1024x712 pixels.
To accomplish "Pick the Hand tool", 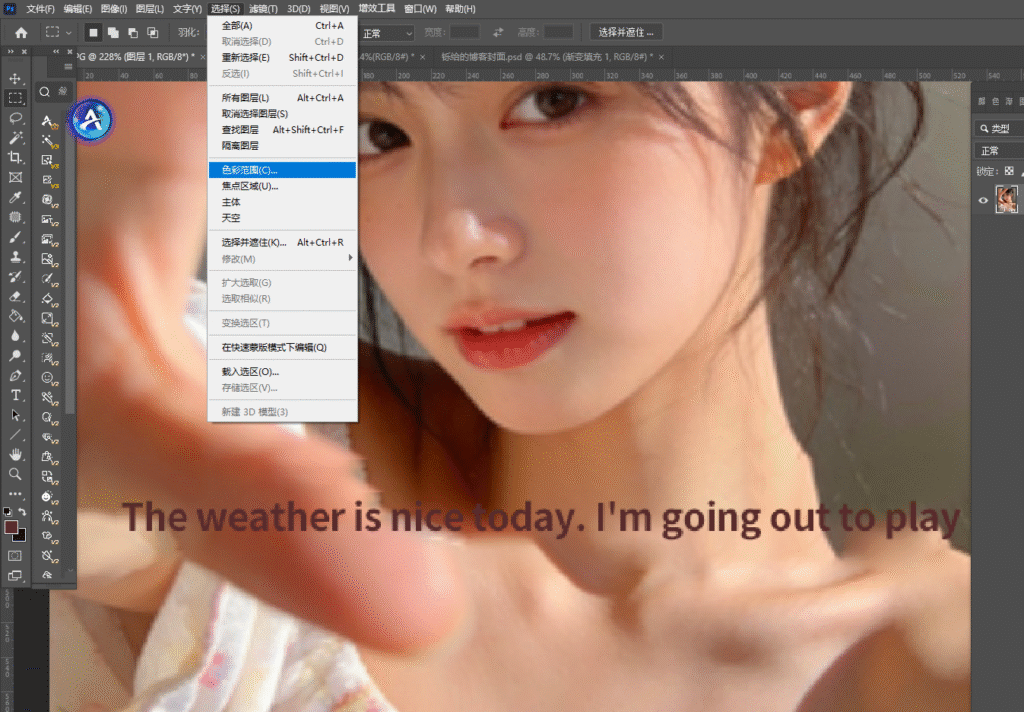I will [15, 454].
